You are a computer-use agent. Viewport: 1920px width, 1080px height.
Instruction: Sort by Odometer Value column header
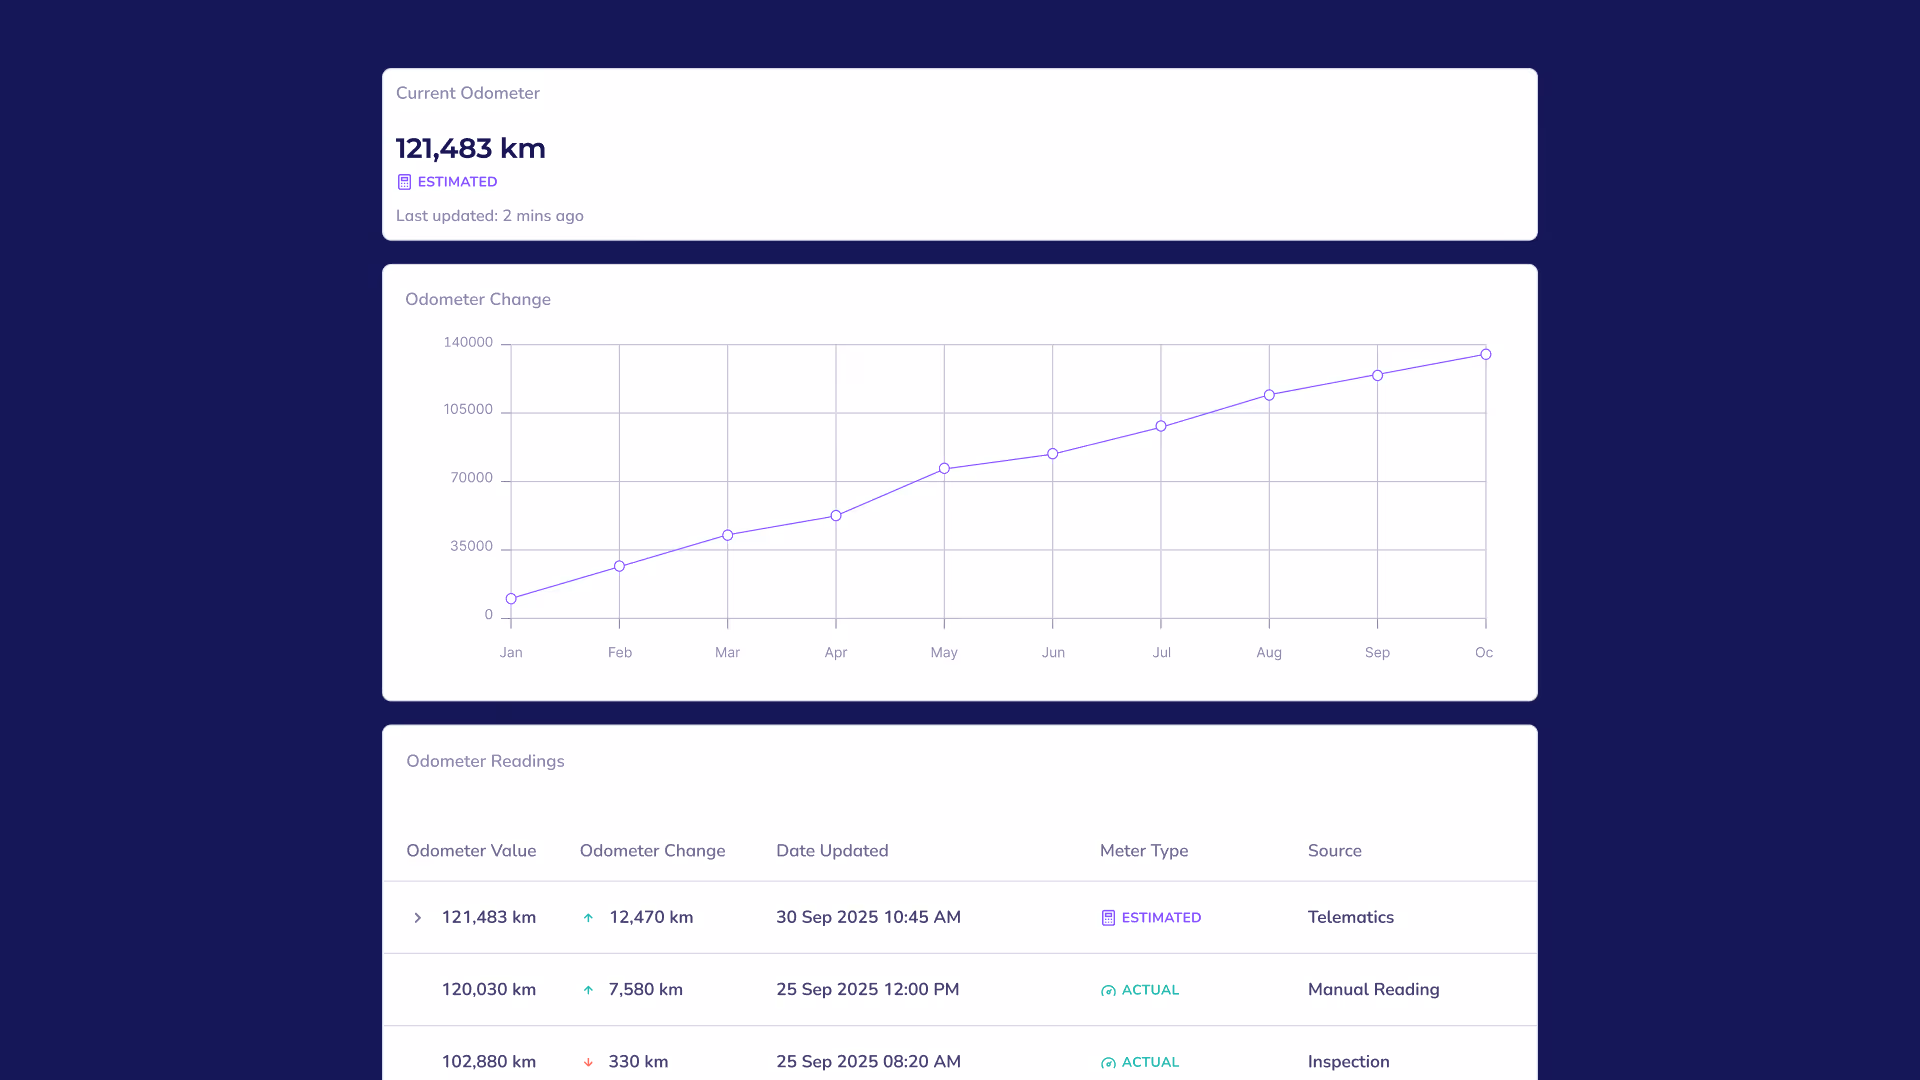click(471, 851)
